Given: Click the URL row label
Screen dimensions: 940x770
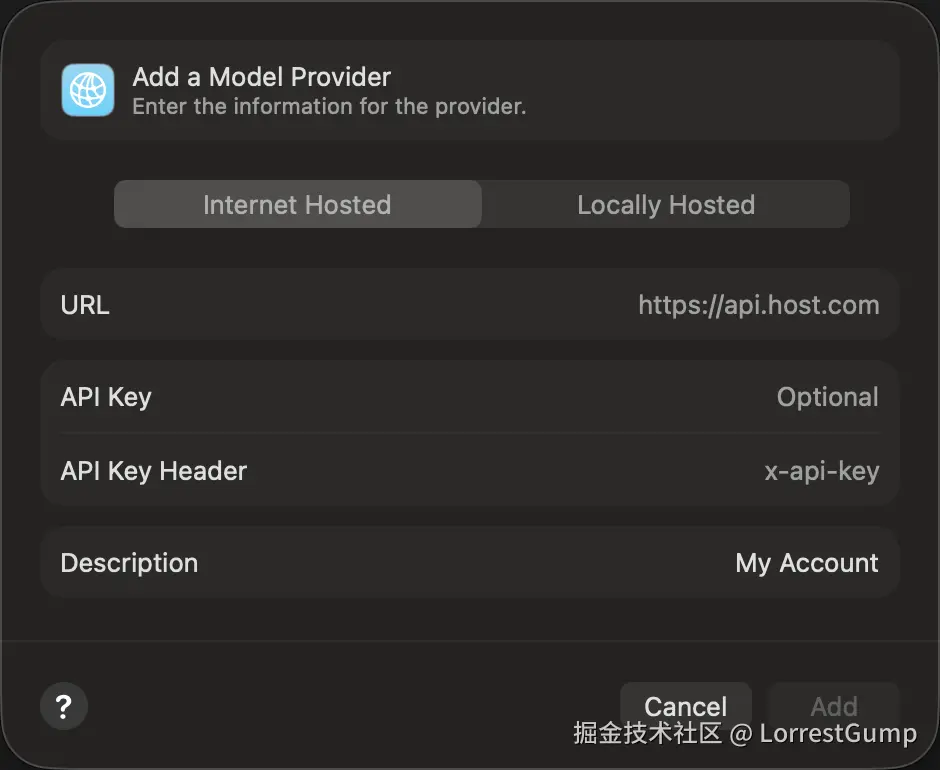Looking at the screenshot, I should pyautogui.click(x=85, y=305).
